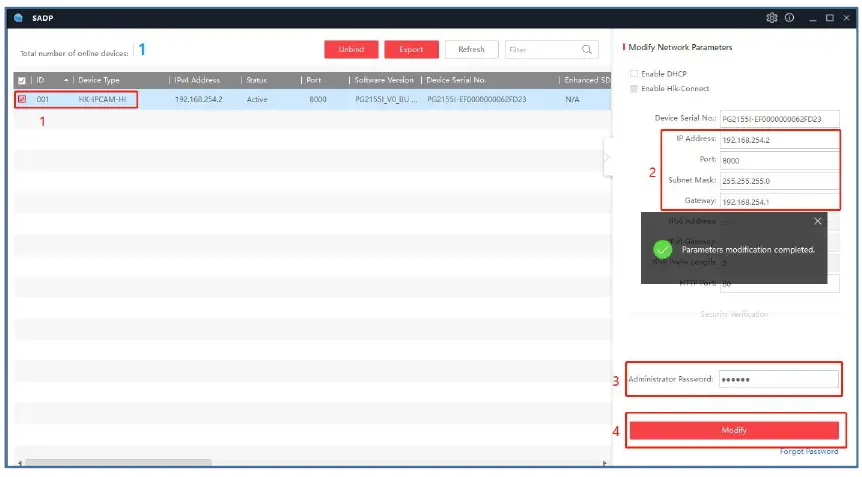Open the Forgot Password link

click(809, 451)
